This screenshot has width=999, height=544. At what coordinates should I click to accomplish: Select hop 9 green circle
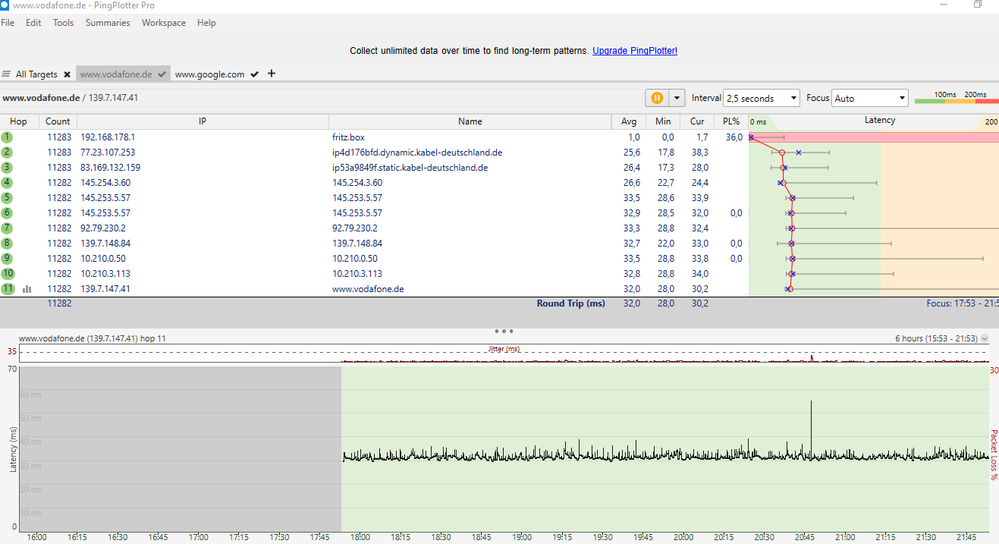click(7, 258)
